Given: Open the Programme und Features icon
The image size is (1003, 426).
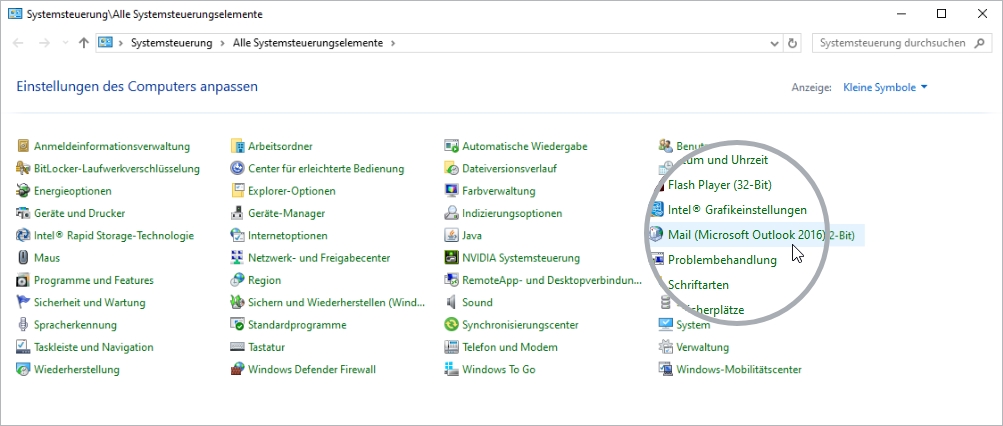Looking at the screenshot, I should pyautogui.click(x=23, y=280).
